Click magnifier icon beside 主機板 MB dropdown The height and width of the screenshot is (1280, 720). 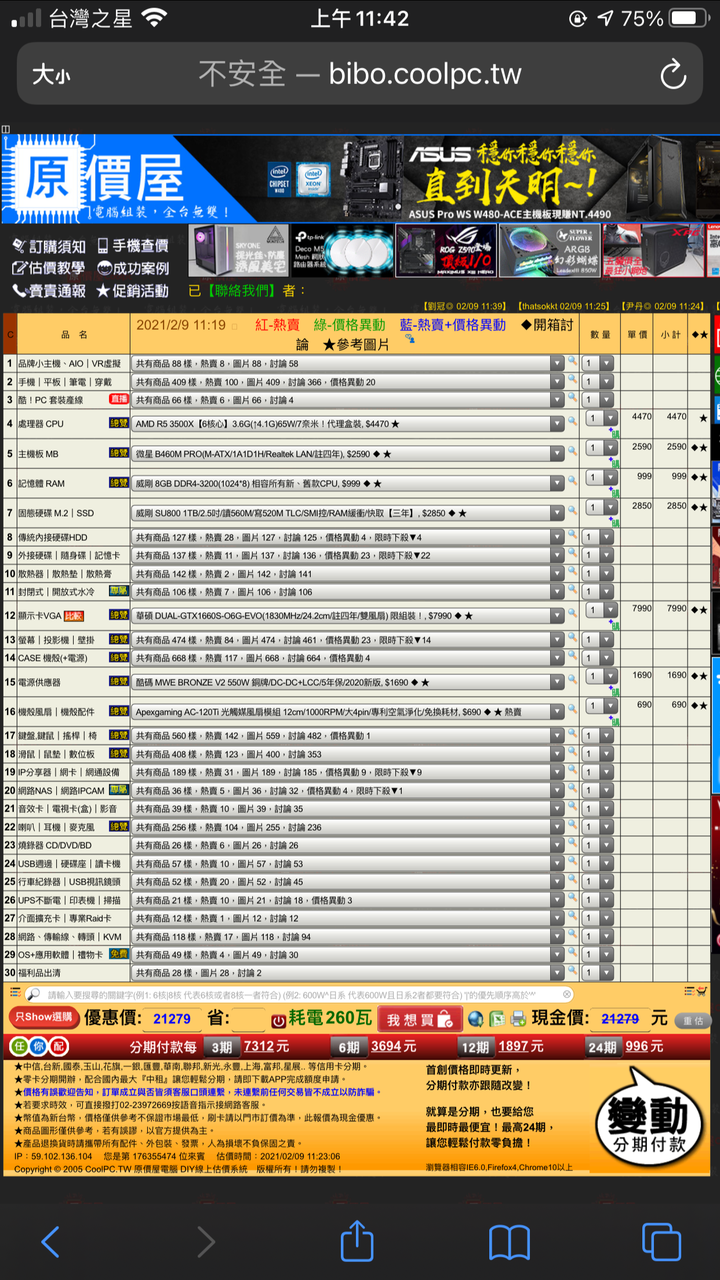[572, 449]
